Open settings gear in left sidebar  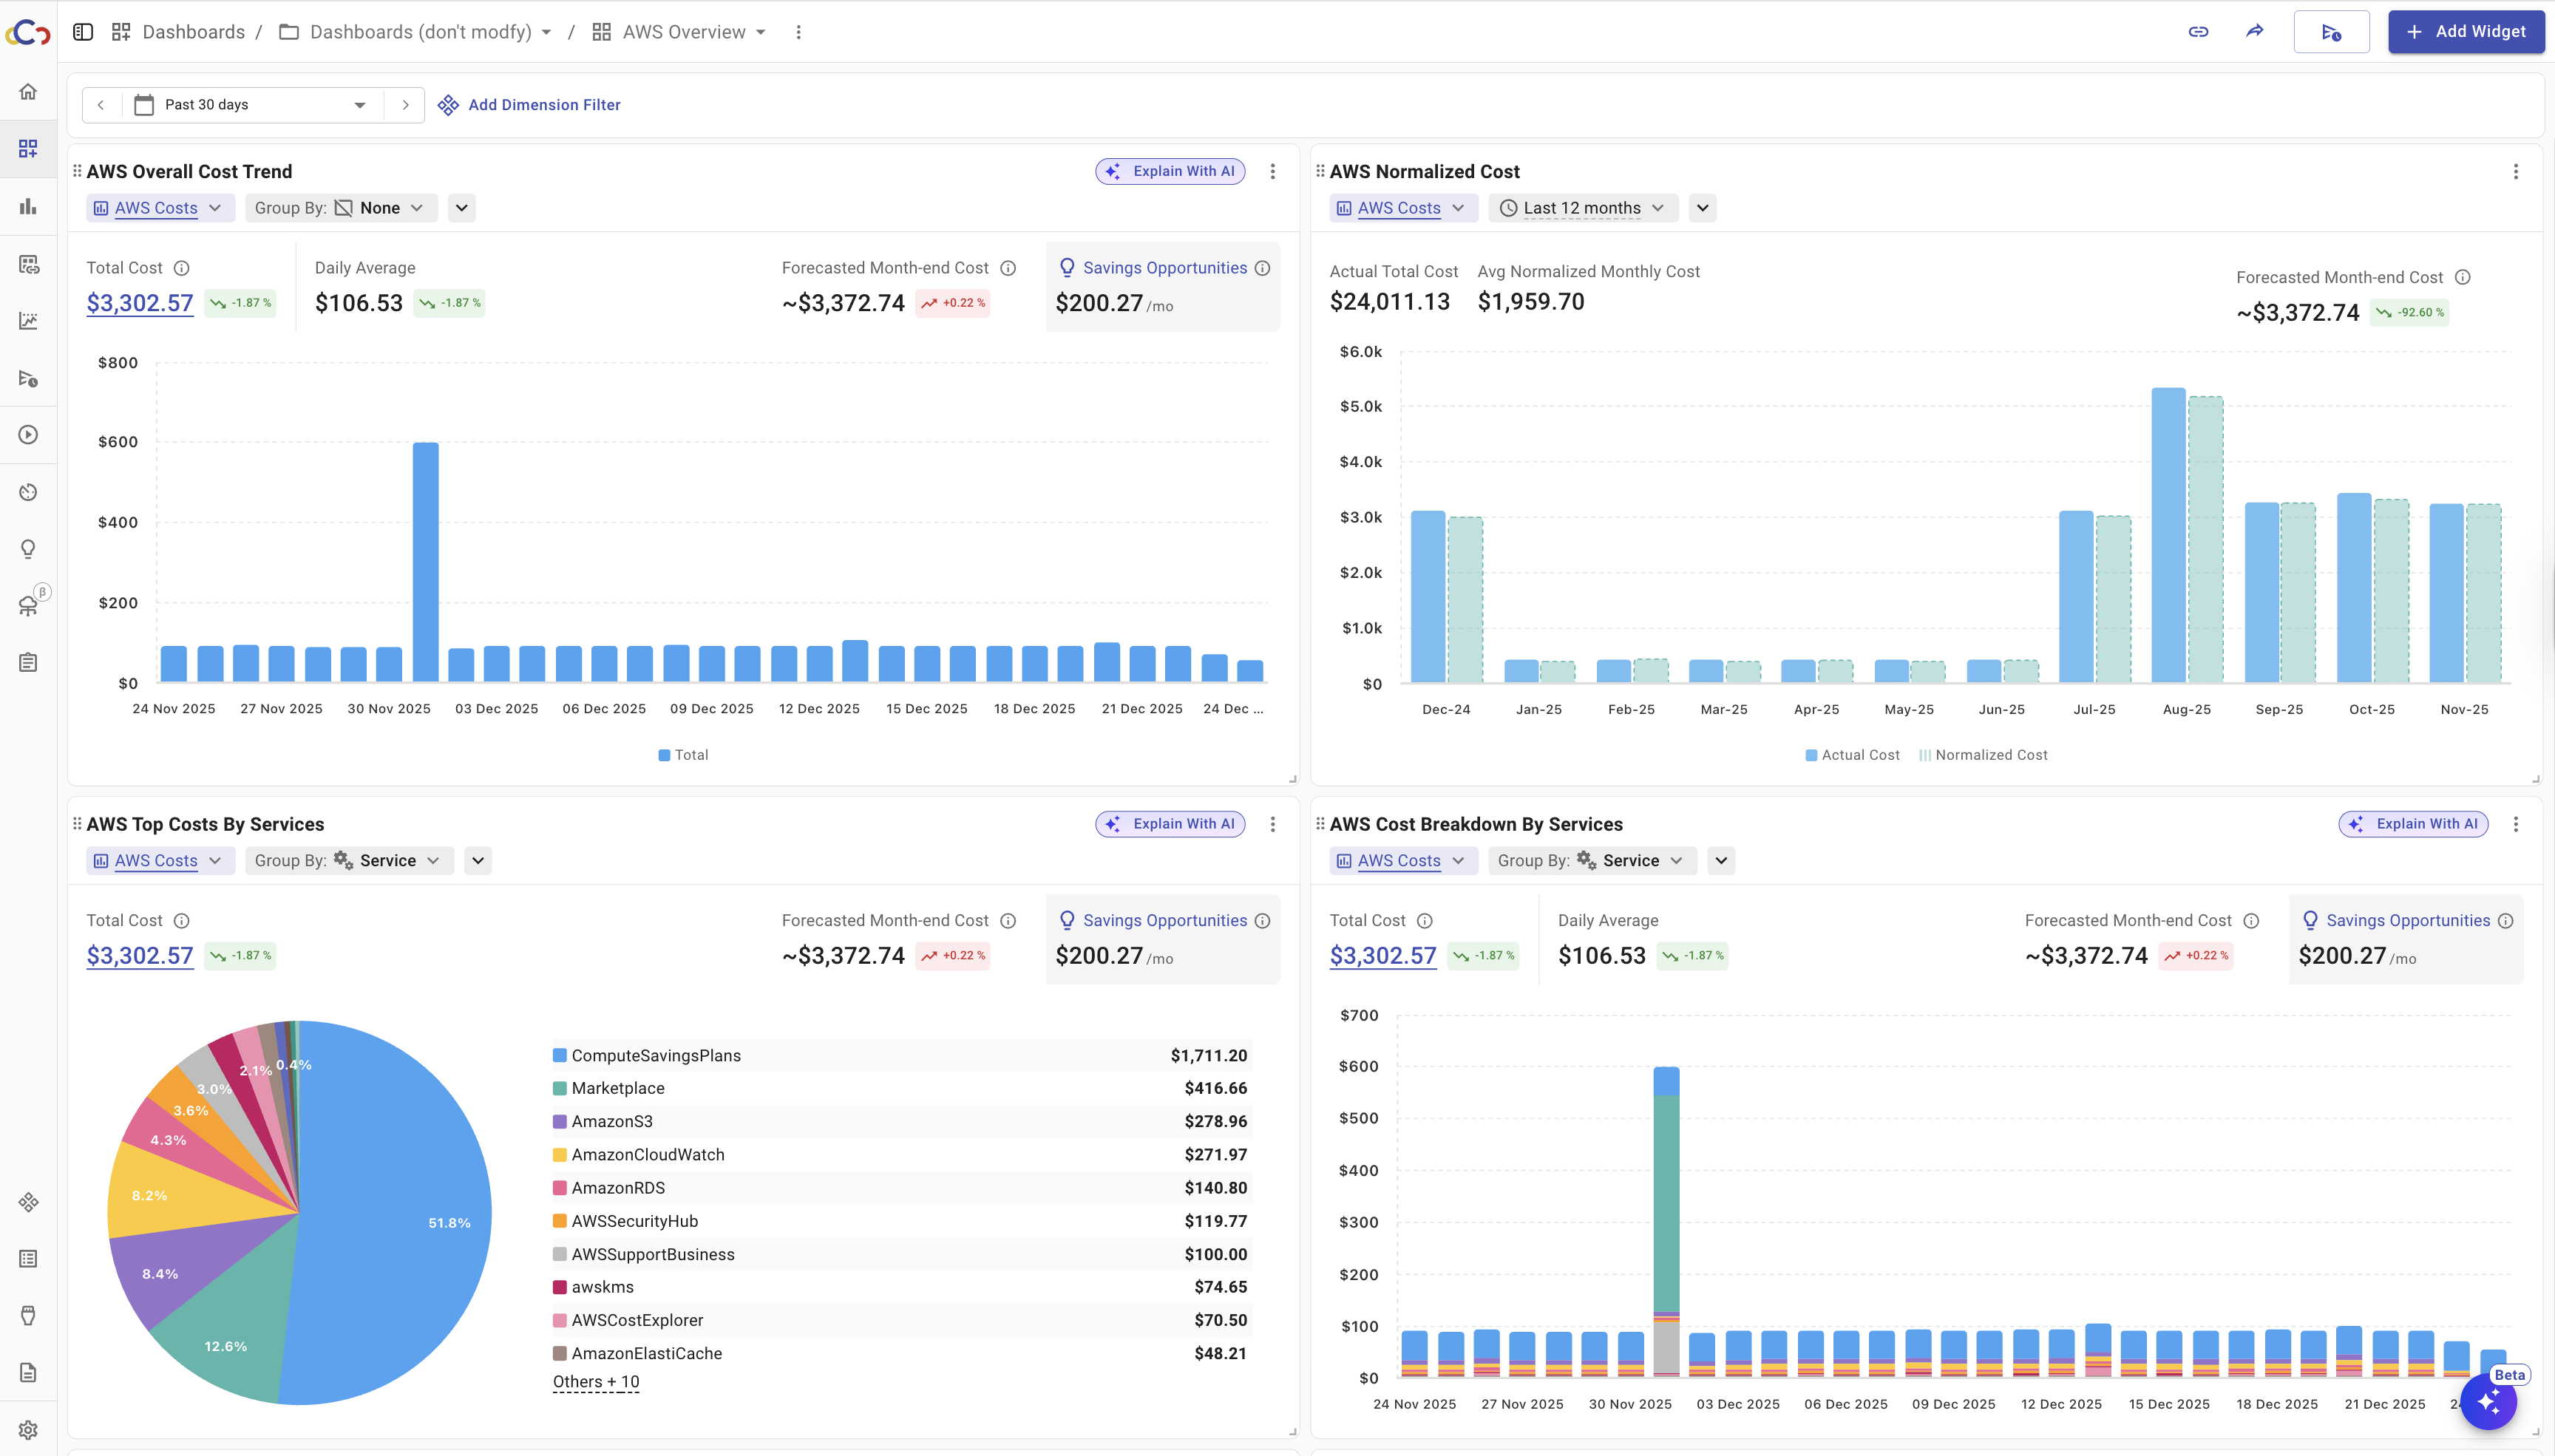click(x=28, y=1430)
